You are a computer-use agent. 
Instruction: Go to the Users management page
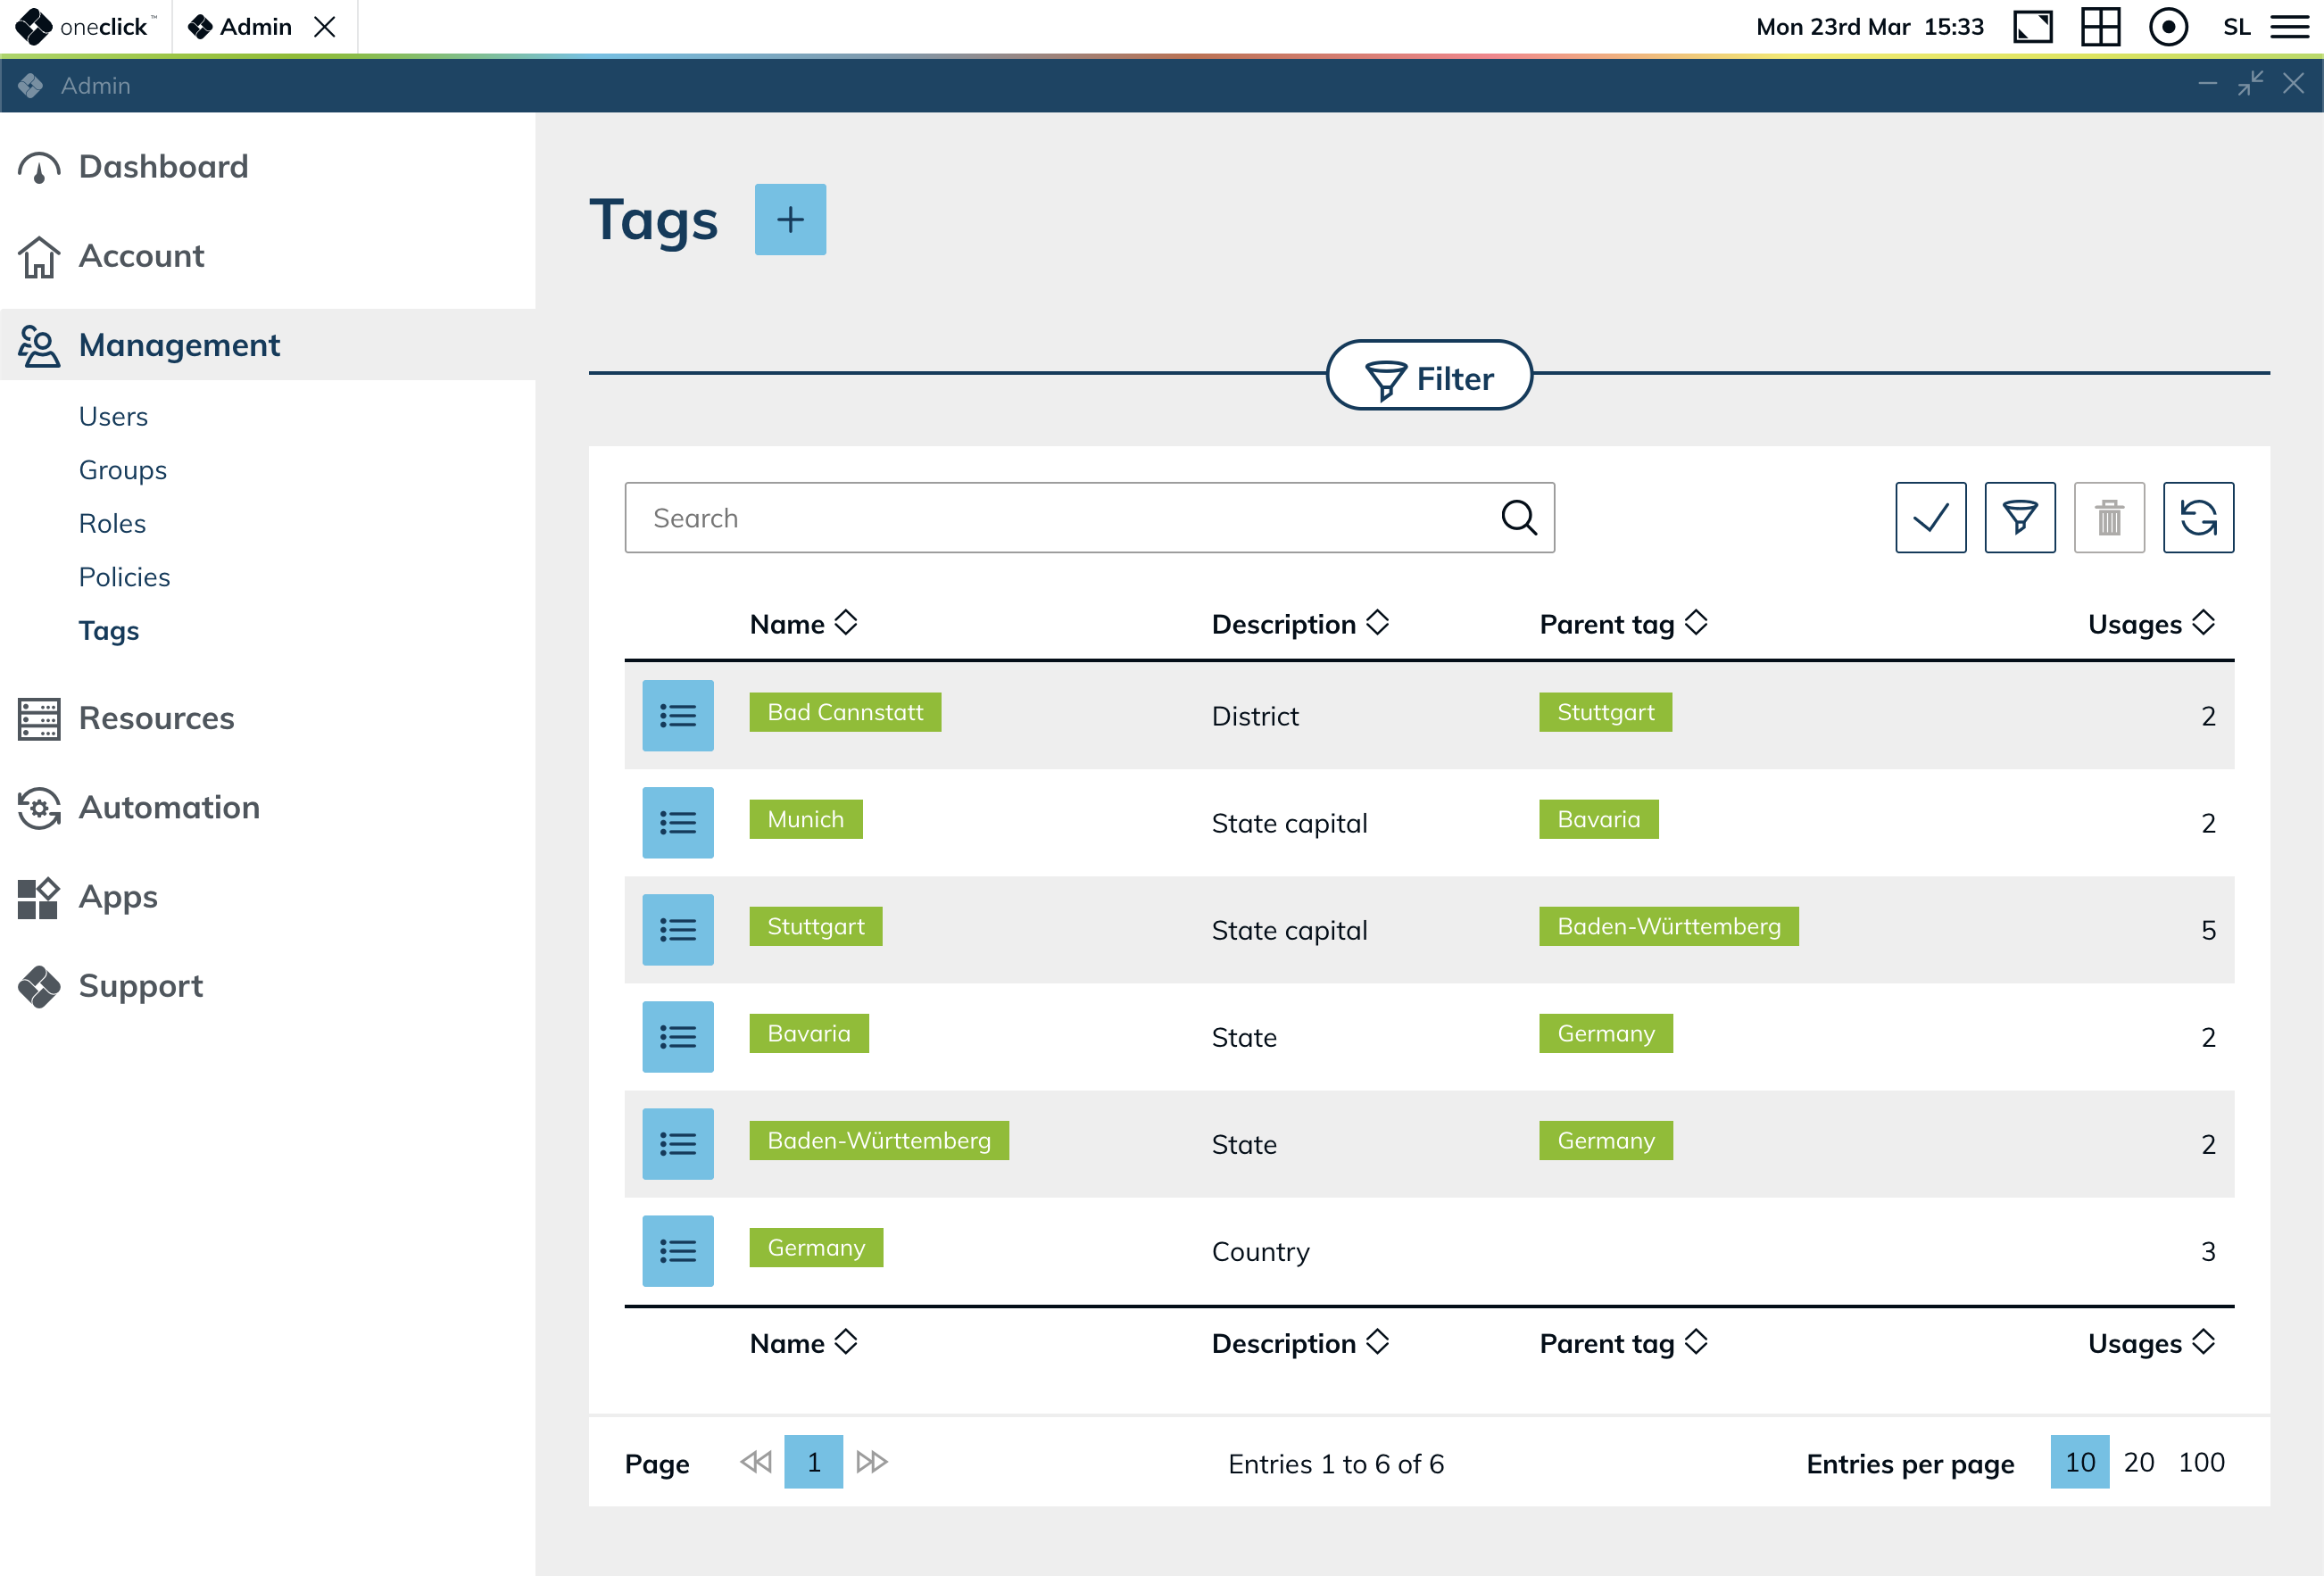(x=113, y=416)
